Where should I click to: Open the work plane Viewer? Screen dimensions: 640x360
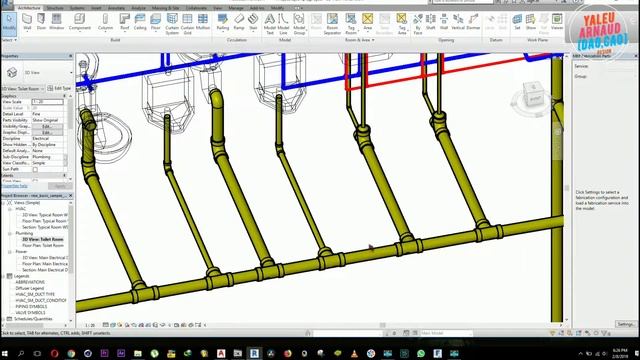pyautogui.click(x=557, y=22)
